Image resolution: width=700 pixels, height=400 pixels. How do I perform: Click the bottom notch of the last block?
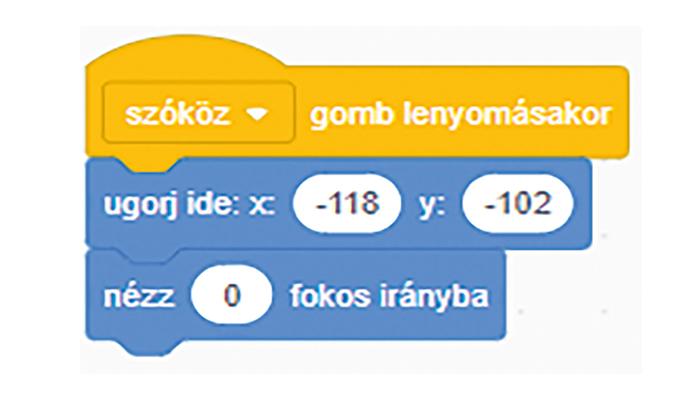pos(147,346)
